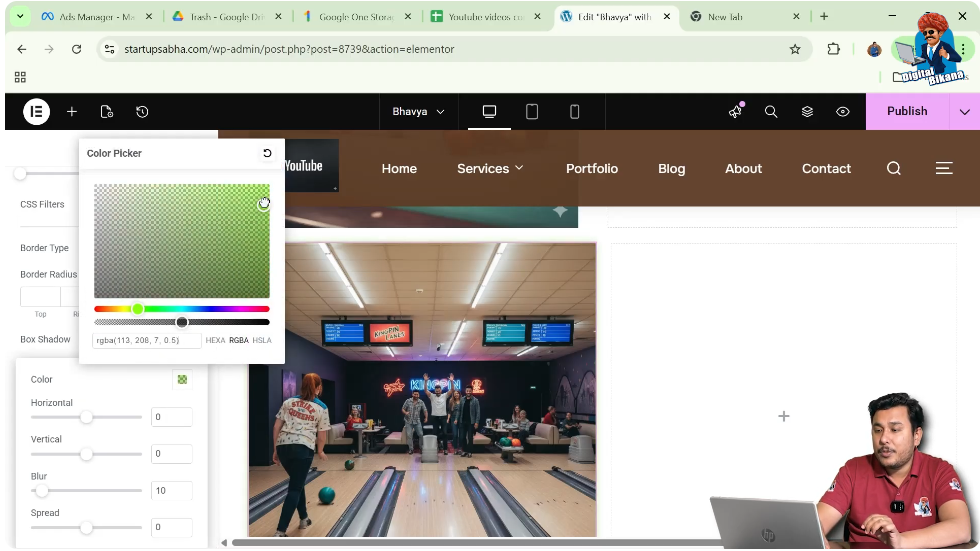Open the History clock icon
This screenshot has height=551, width=980.
click(142, 112)
